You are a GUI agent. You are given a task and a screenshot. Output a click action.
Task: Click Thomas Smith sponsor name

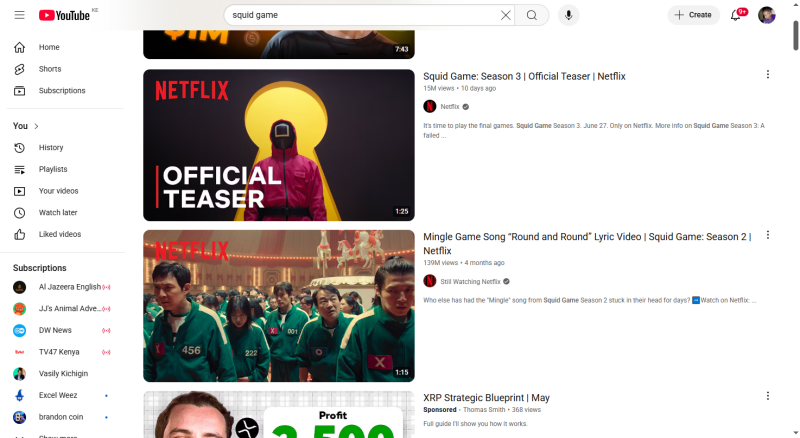(x=484, y=410)
